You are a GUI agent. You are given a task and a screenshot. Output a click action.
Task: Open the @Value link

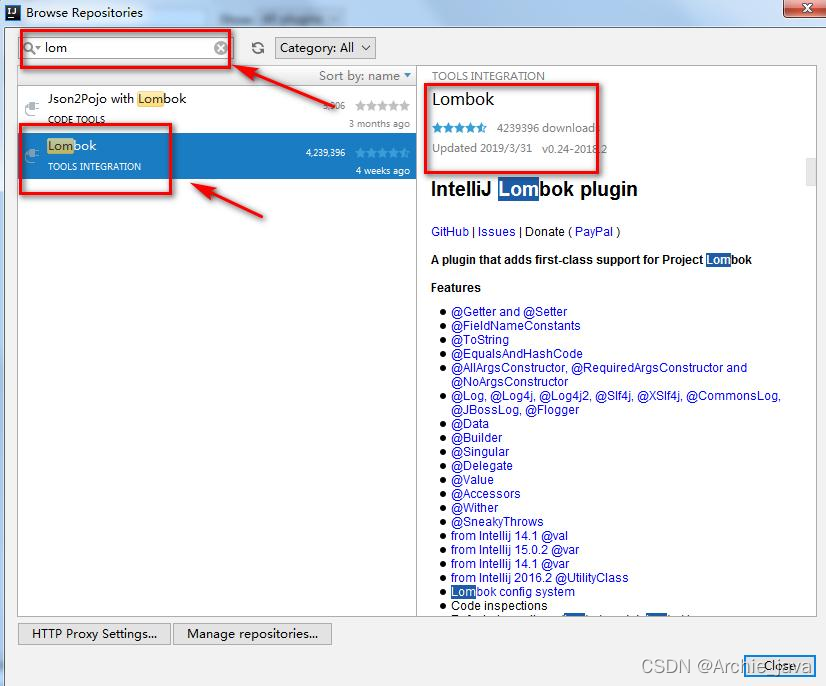pyautogui.click(x=473, y=480)
